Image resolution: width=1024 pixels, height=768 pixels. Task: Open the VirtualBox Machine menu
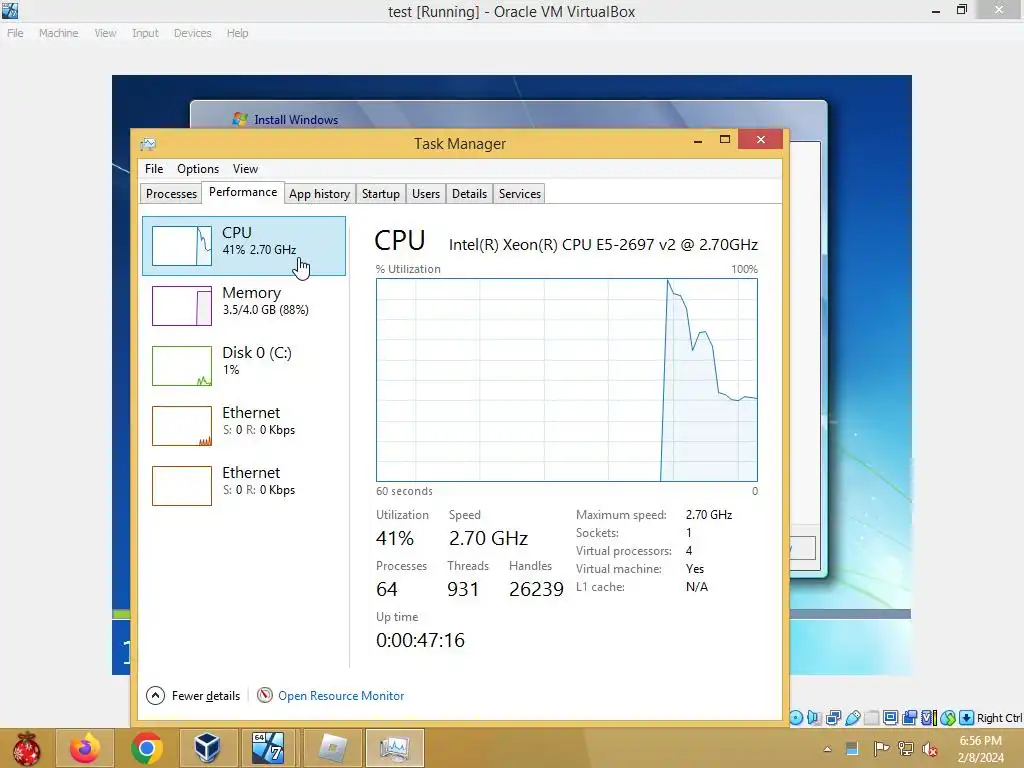(58, 33)
